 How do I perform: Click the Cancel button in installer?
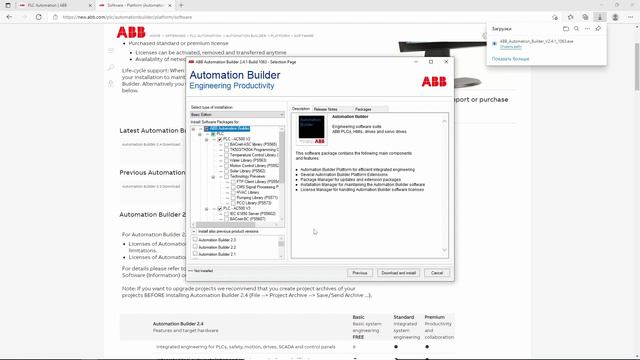(x=437, y=273)
